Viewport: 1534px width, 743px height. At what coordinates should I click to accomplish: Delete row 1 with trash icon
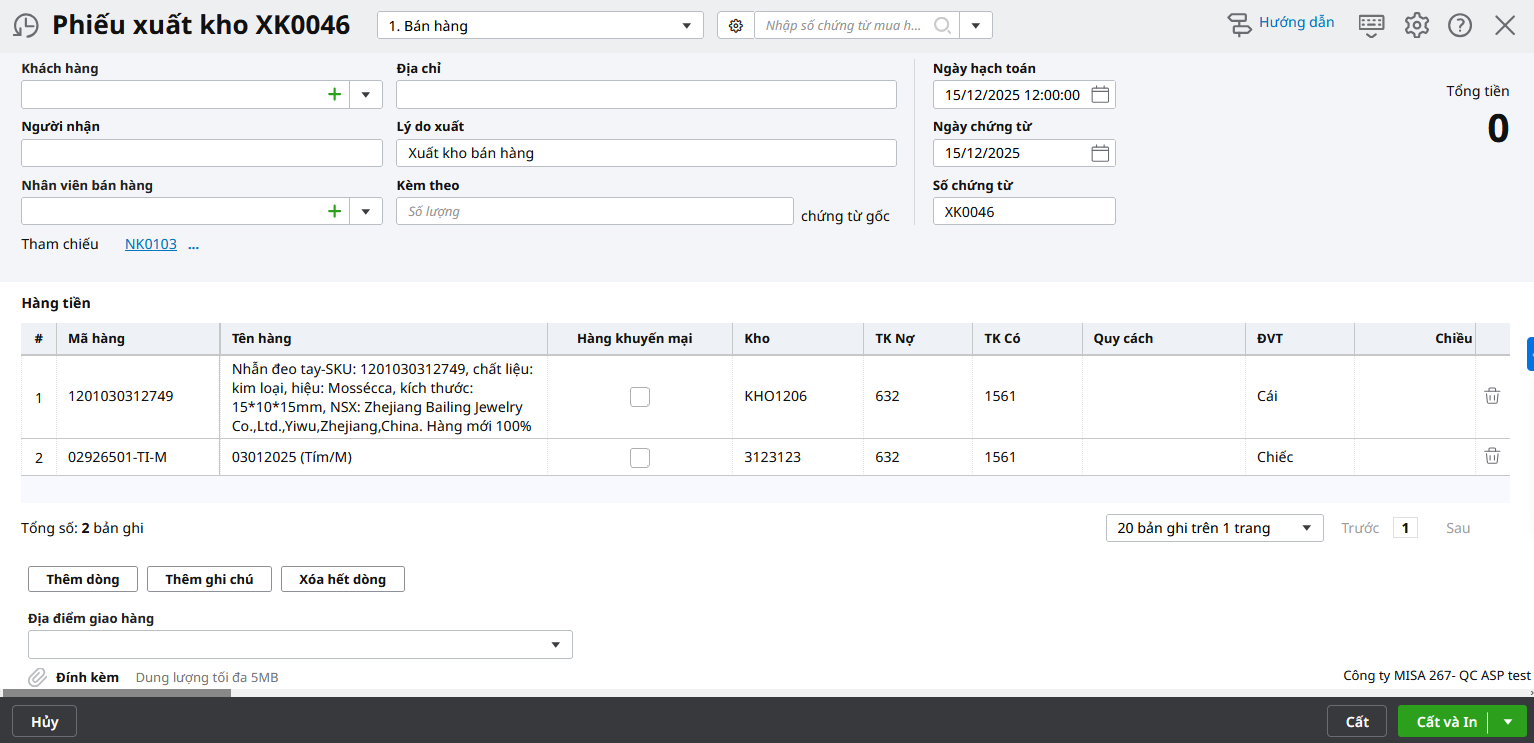[x=1492, y=396]
